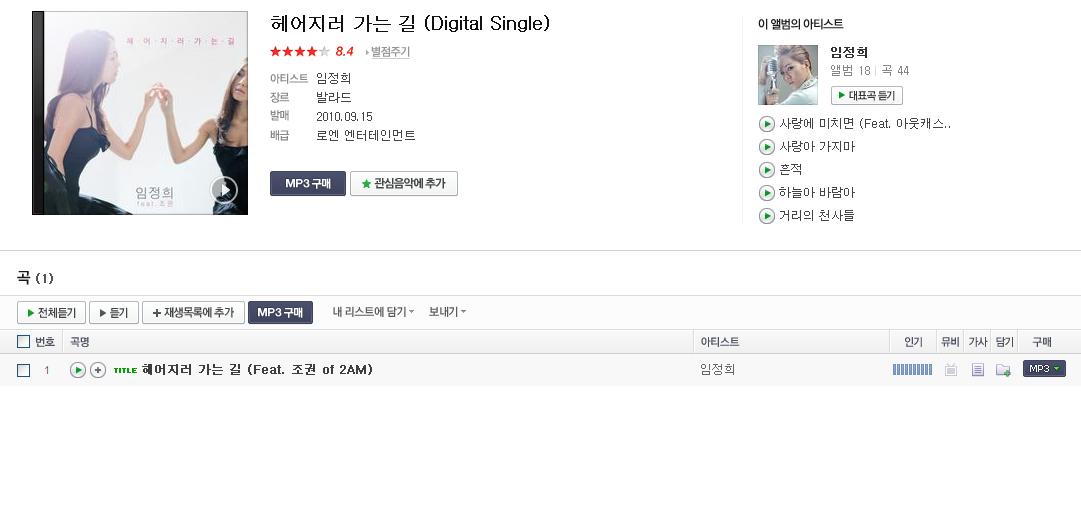1081x512 pixels.
Task: Expand the 내 리스트에 담기 dropdown
Action: 373,312
